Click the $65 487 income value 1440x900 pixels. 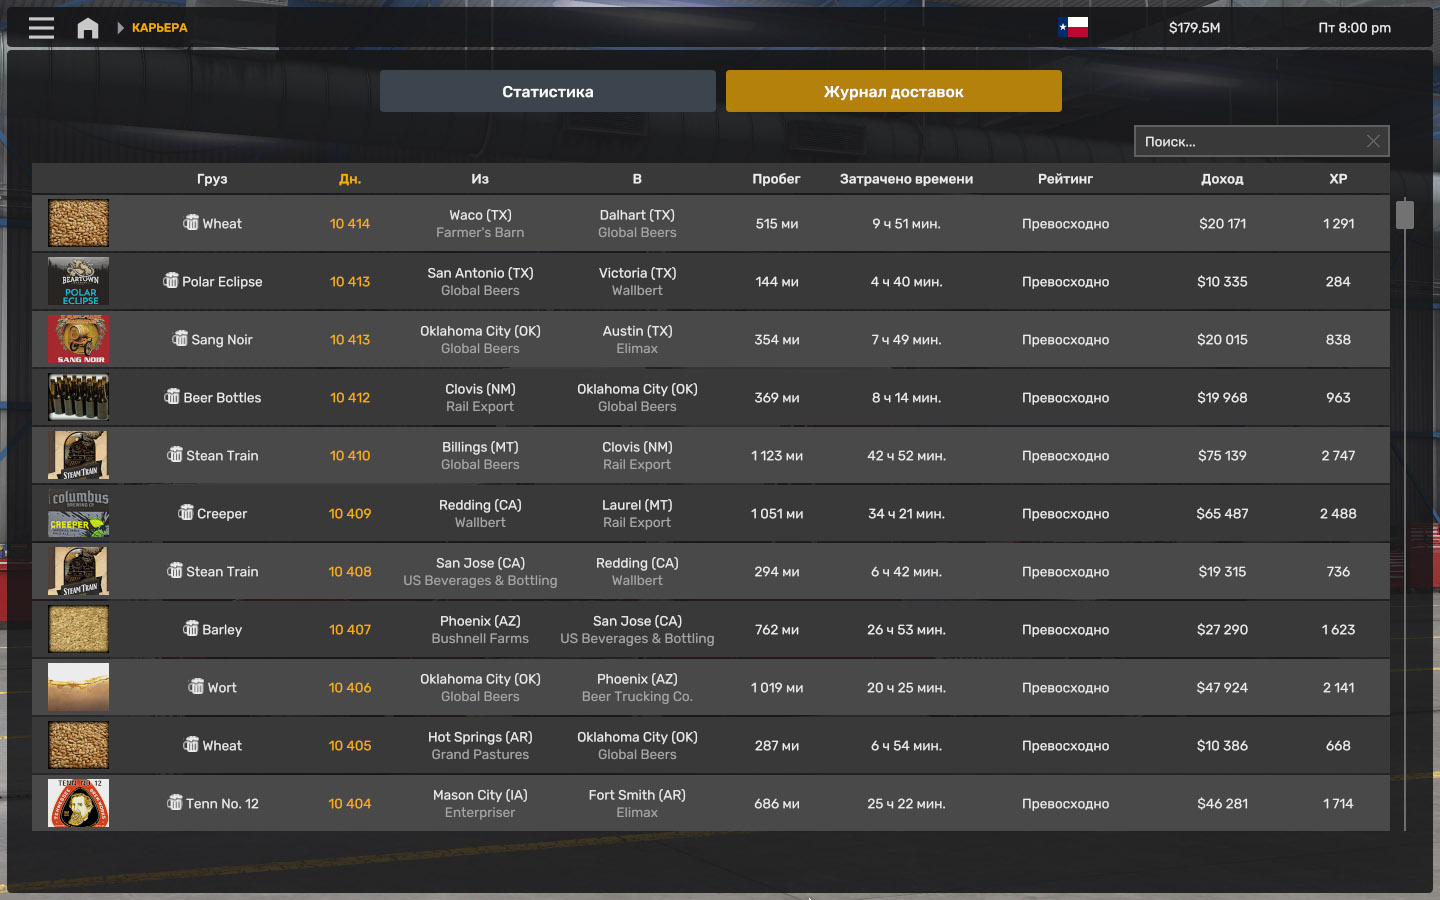pyautogui.click(x=1222, y=513)
